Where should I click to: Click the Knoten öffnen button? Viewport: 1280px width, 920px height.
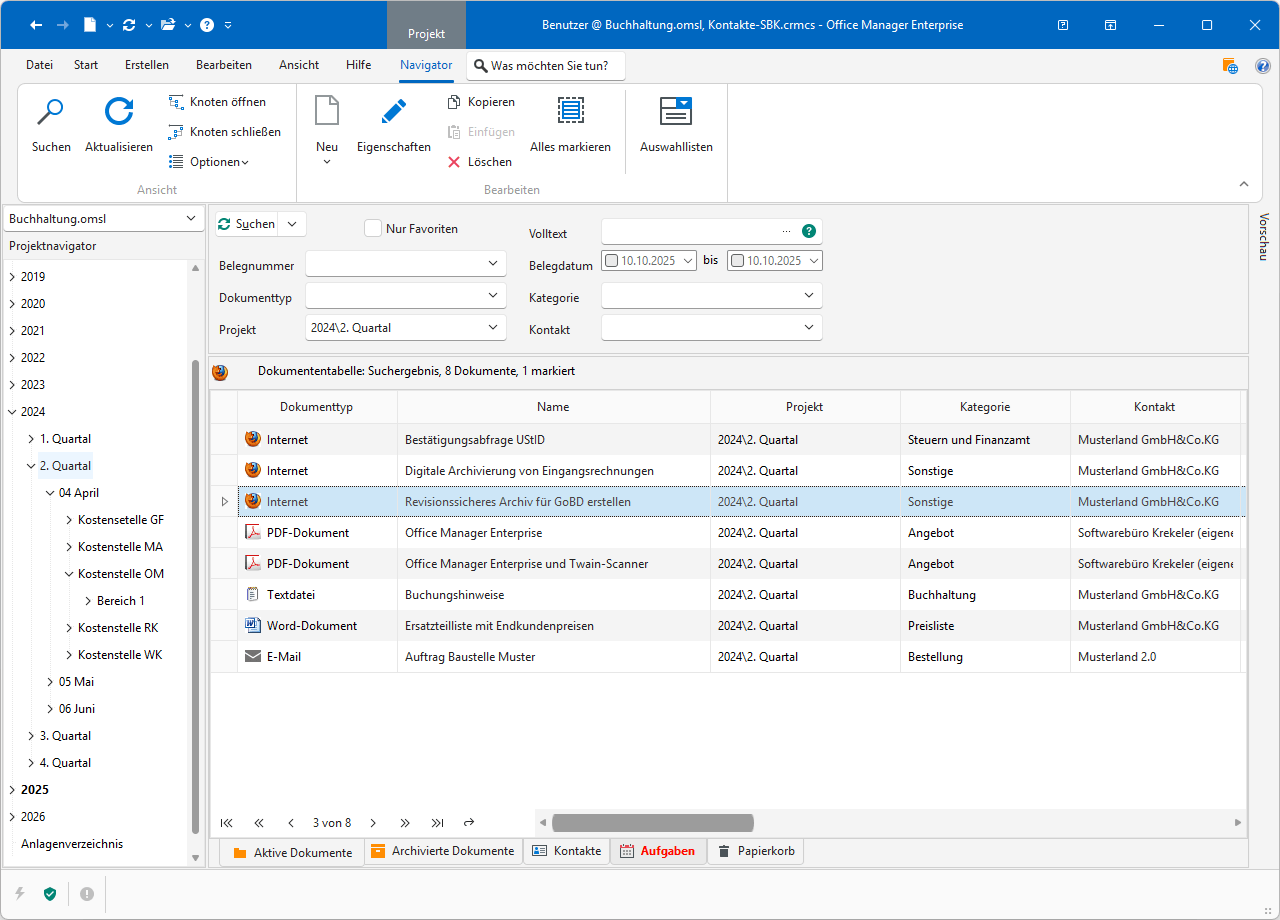(x=217, y=102)
